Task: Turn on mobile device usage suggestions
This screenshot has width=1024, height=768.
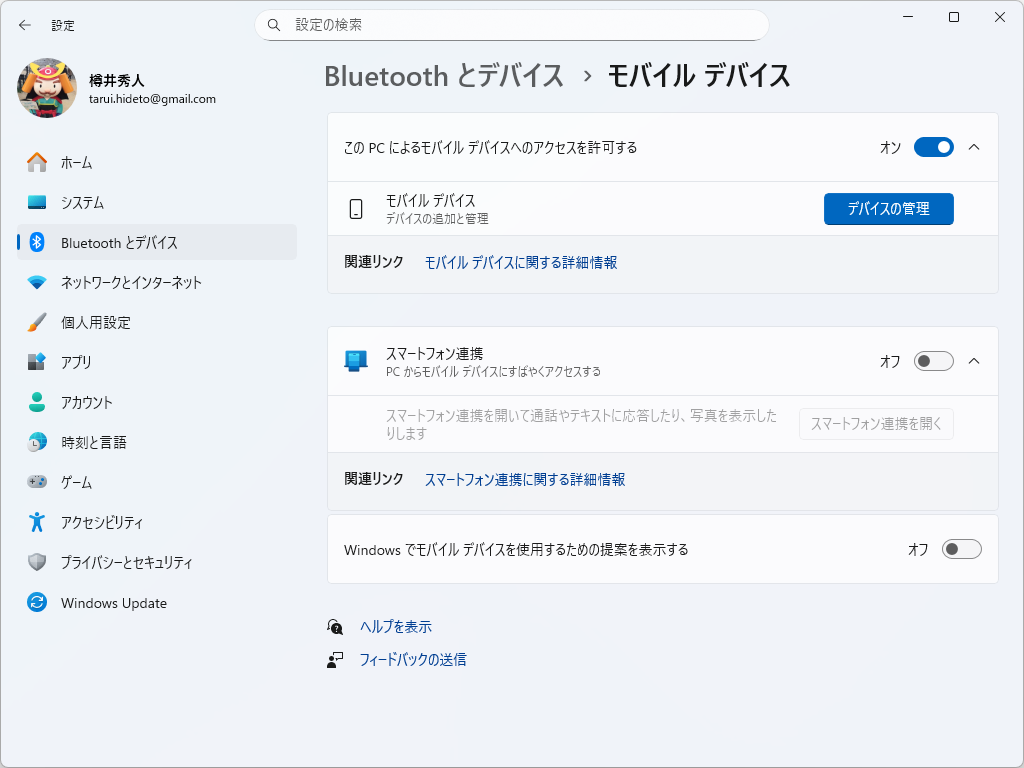Action: [962, 548]
